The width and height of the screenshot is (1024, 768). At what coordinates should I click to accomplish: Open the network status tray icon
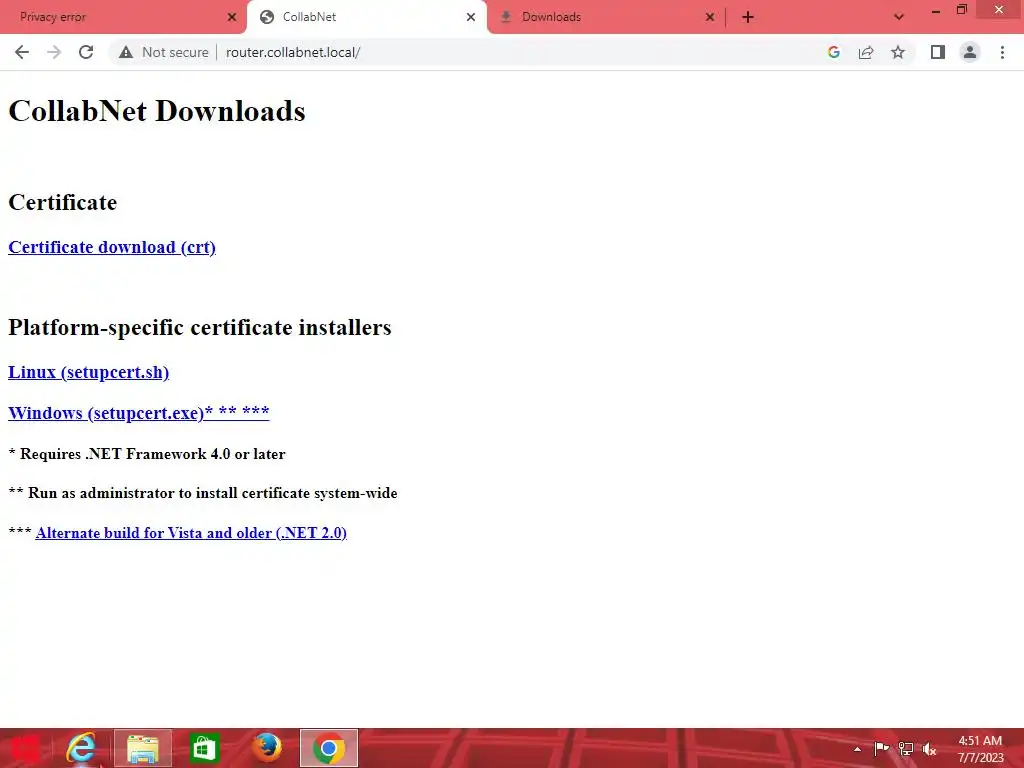coord(906,748)
